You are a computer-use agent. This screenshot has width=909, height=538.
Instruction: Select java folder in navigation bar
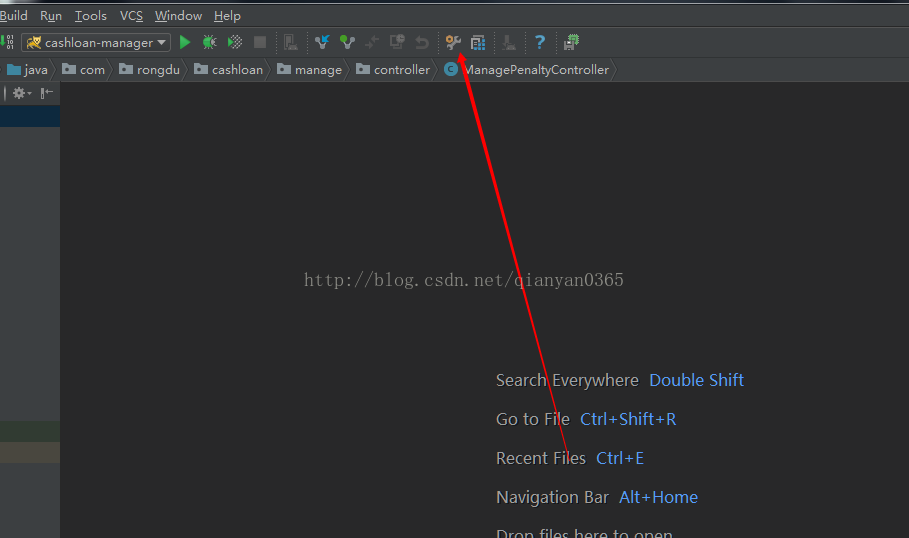tap(27, 70)
